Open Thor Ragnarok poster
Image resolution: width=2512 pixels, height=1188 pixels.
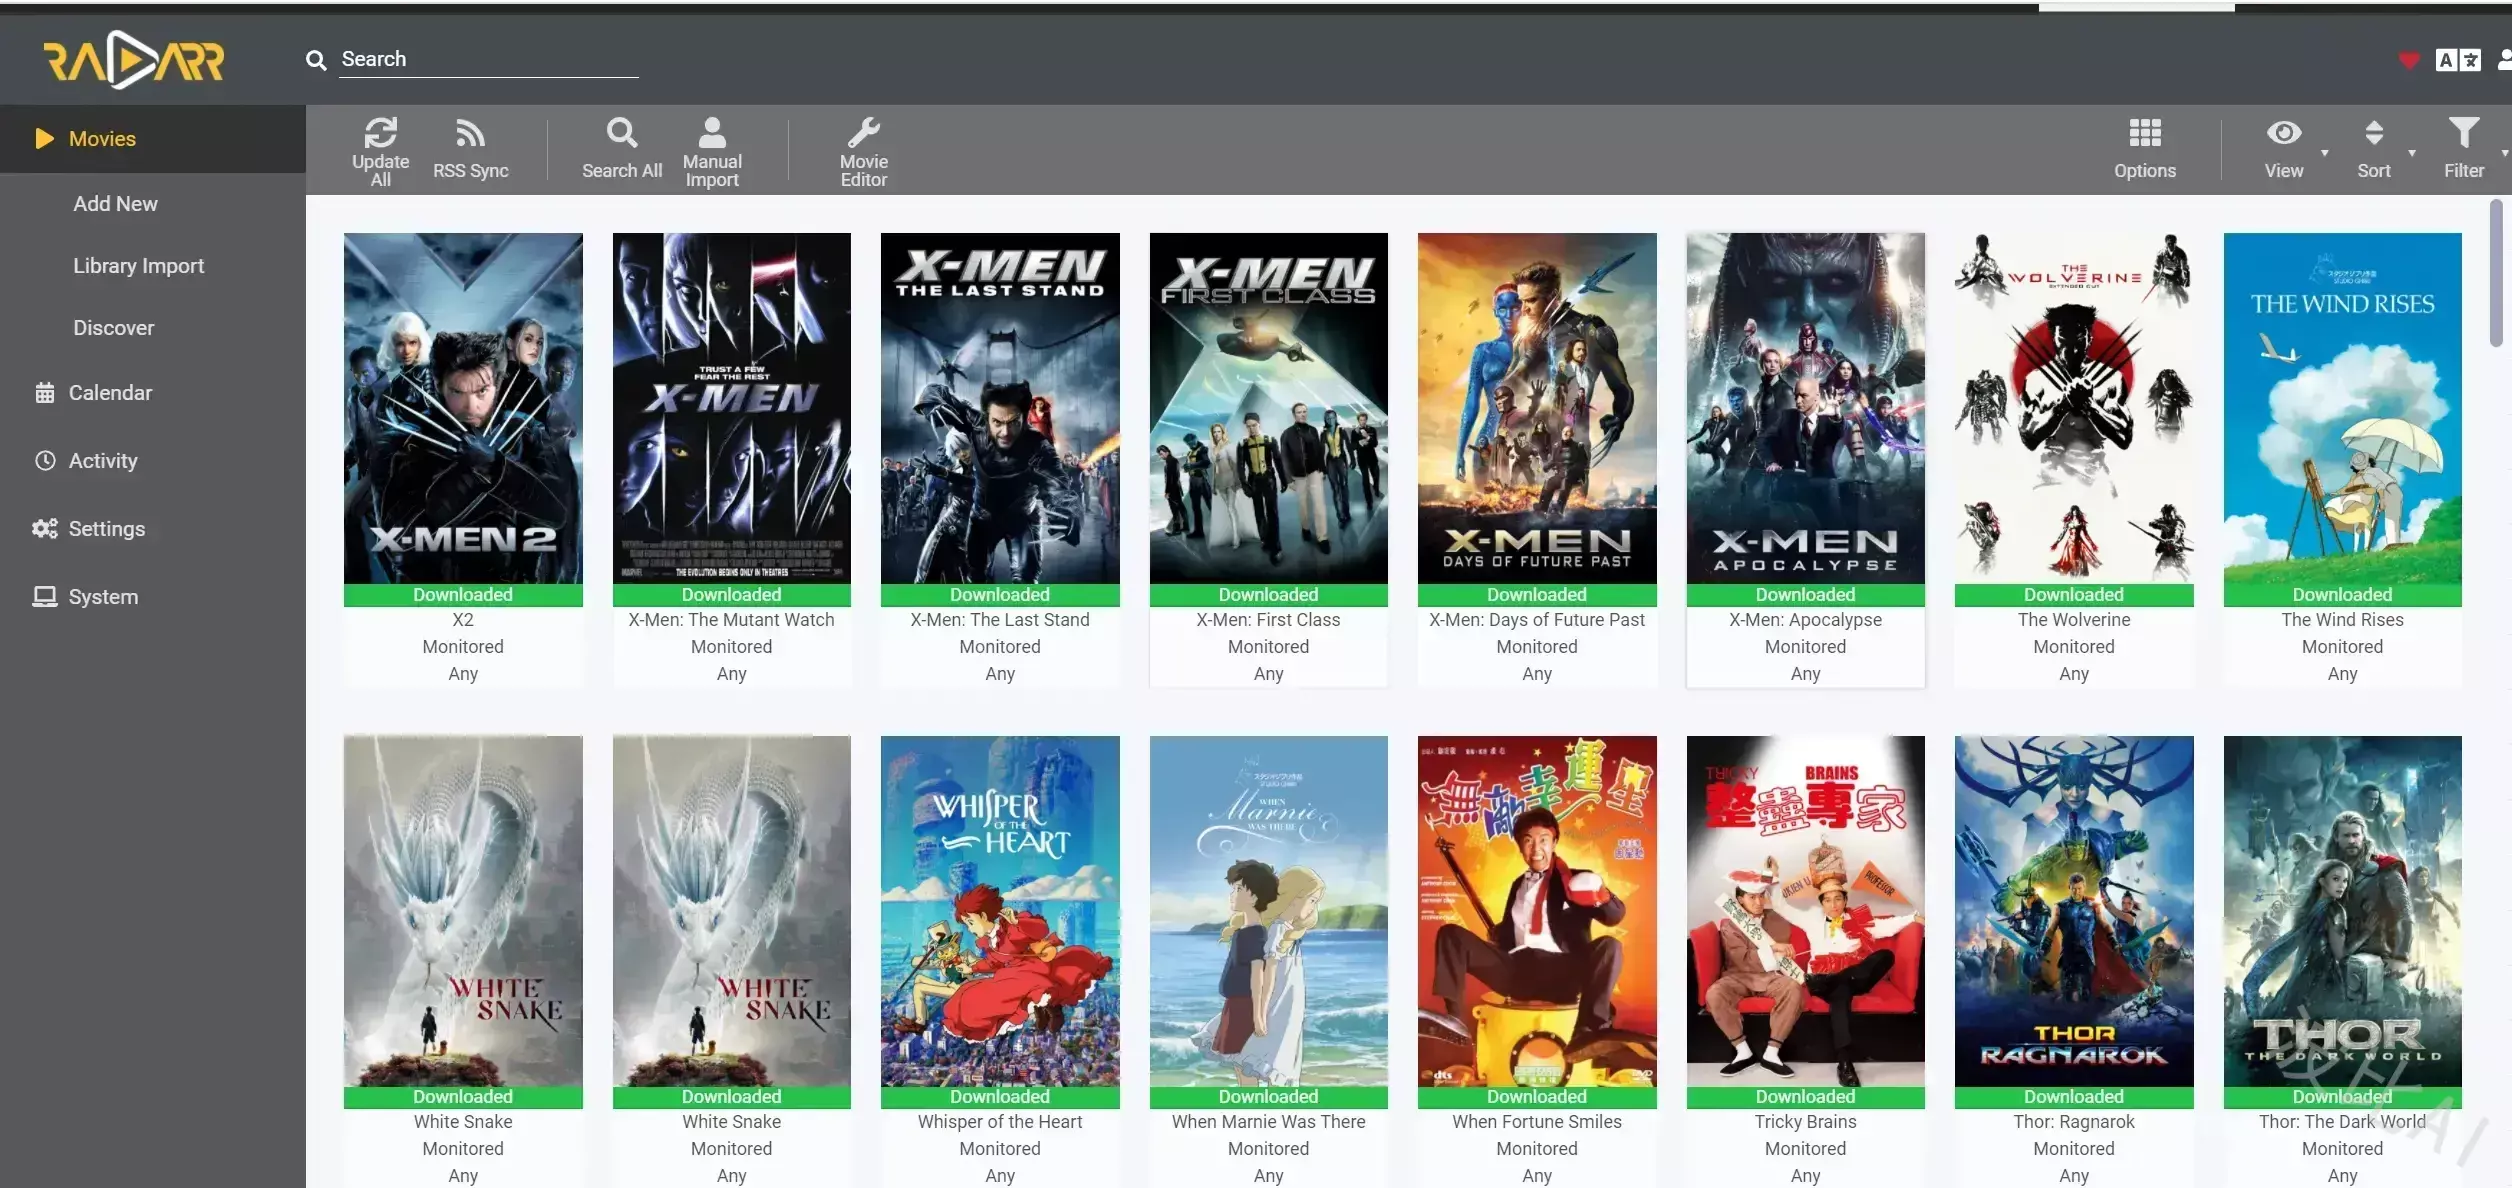point(2074,911)
